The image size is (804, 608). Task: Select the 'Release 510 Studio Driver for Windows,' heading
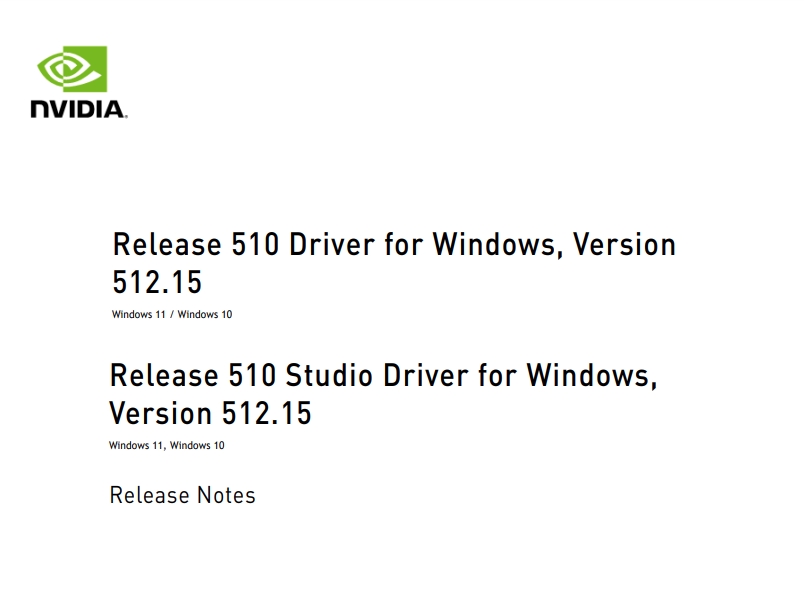pyautogui.click(x=383, y=376)
